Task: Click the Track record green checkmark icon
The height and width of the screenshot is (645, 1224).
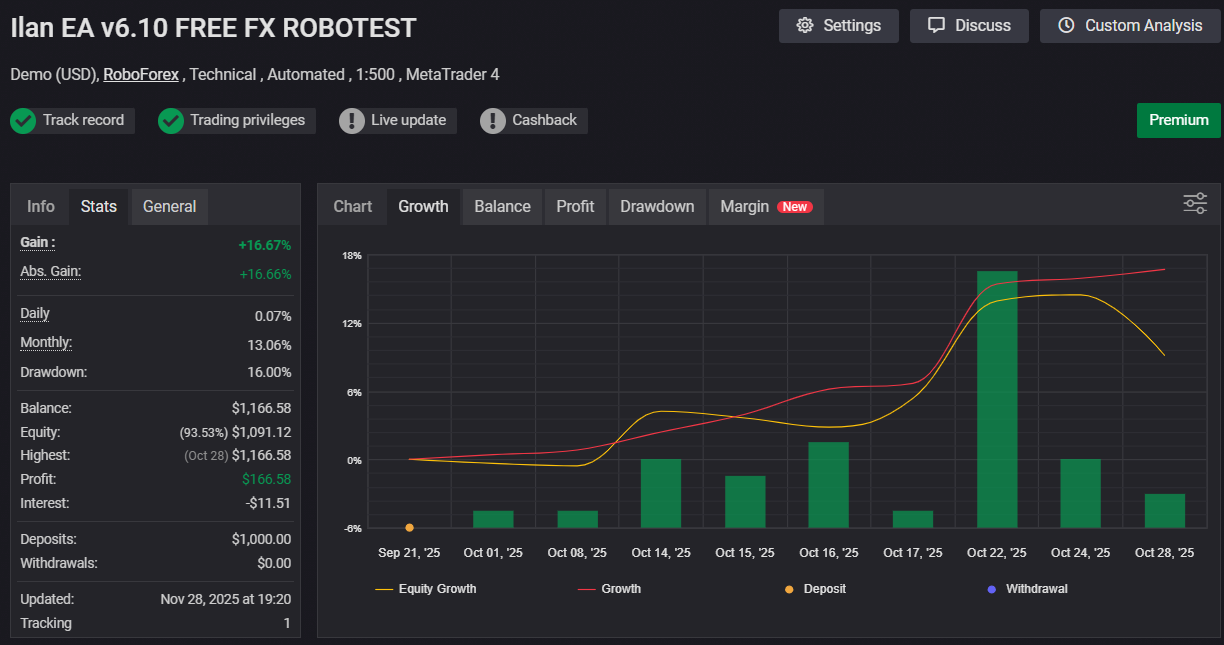Action: coord(23,121)
